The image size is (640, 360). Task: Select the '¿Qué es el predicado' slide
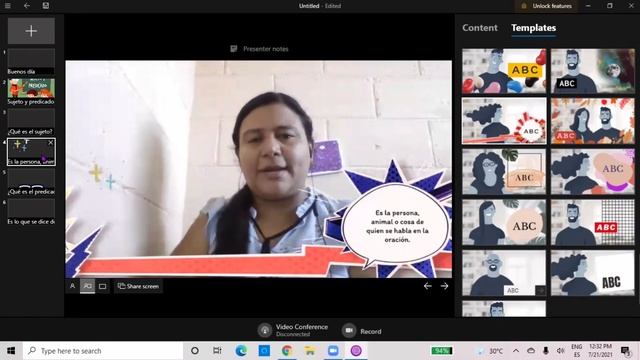pyautogui.click(x=31, y=182)
